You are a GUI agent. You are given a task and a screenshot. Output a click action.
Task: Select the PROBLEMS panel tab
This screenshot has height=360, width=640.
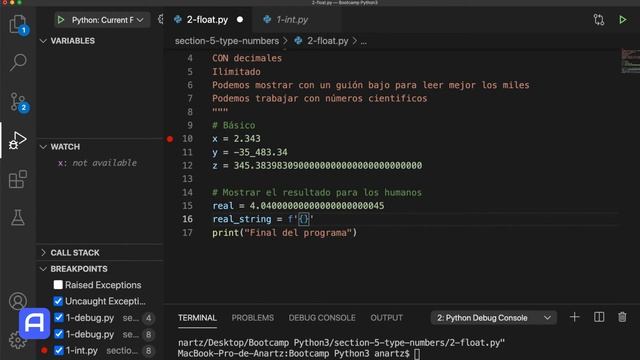[253, 318]
